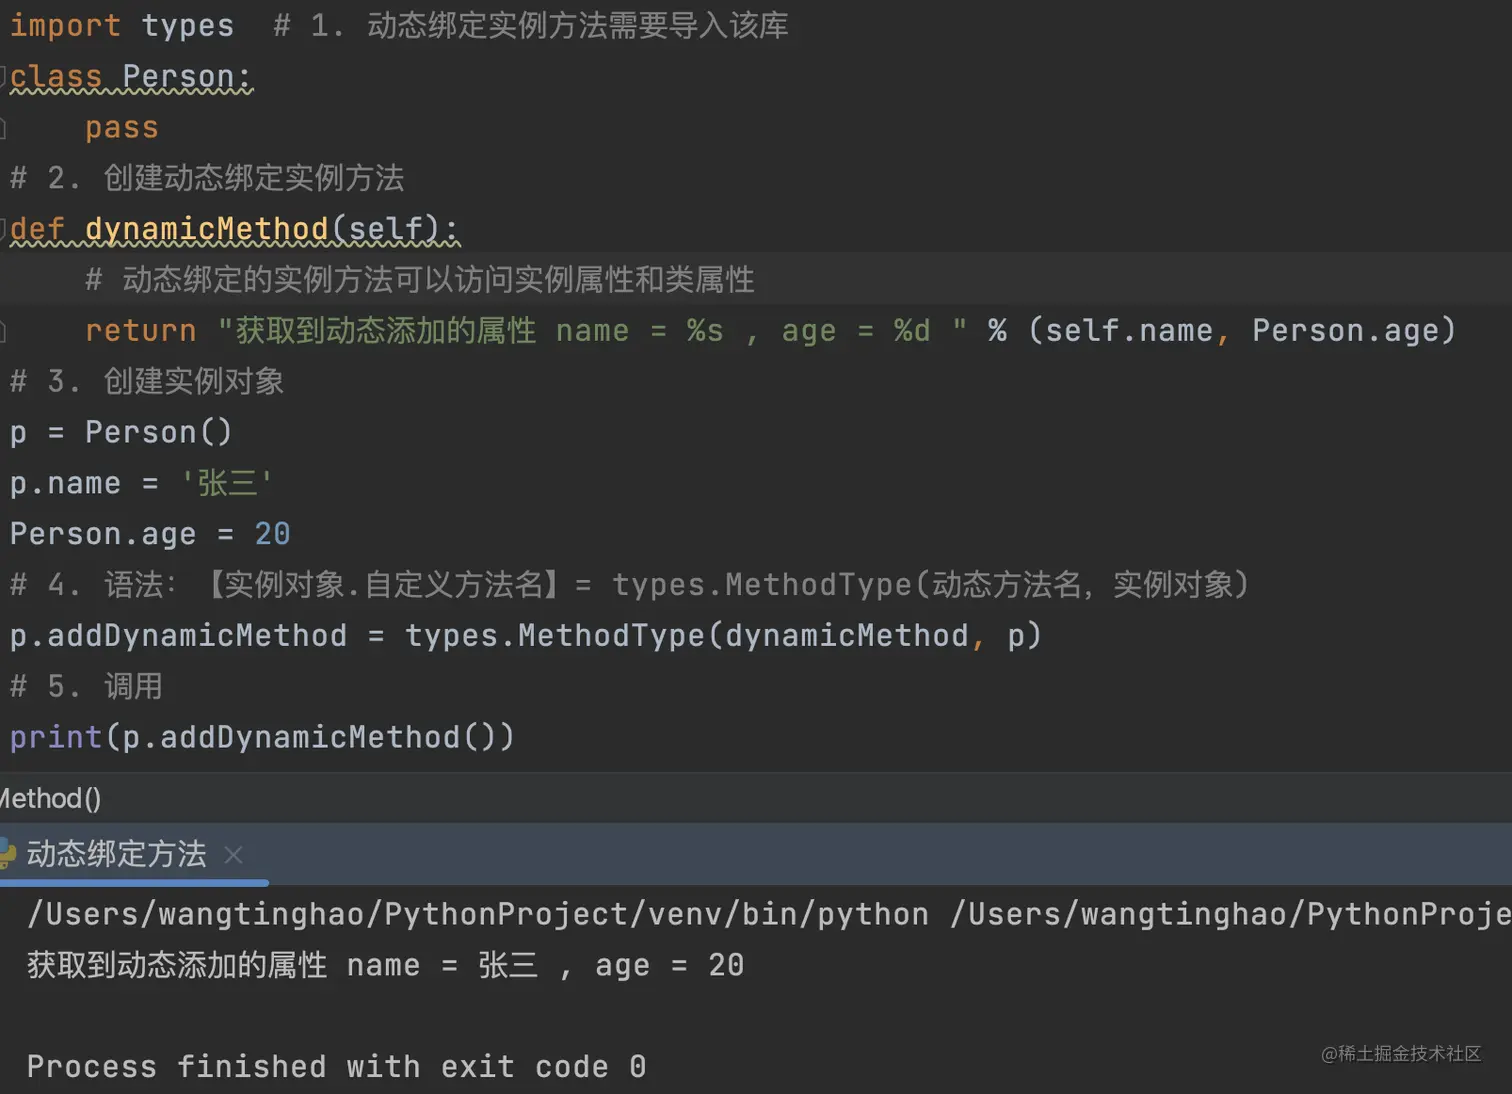This screenshot has width=1512, height=1094.
Task: Click the 'Method()' breadcrumb below editor
Action: click(x=50, y=799)
